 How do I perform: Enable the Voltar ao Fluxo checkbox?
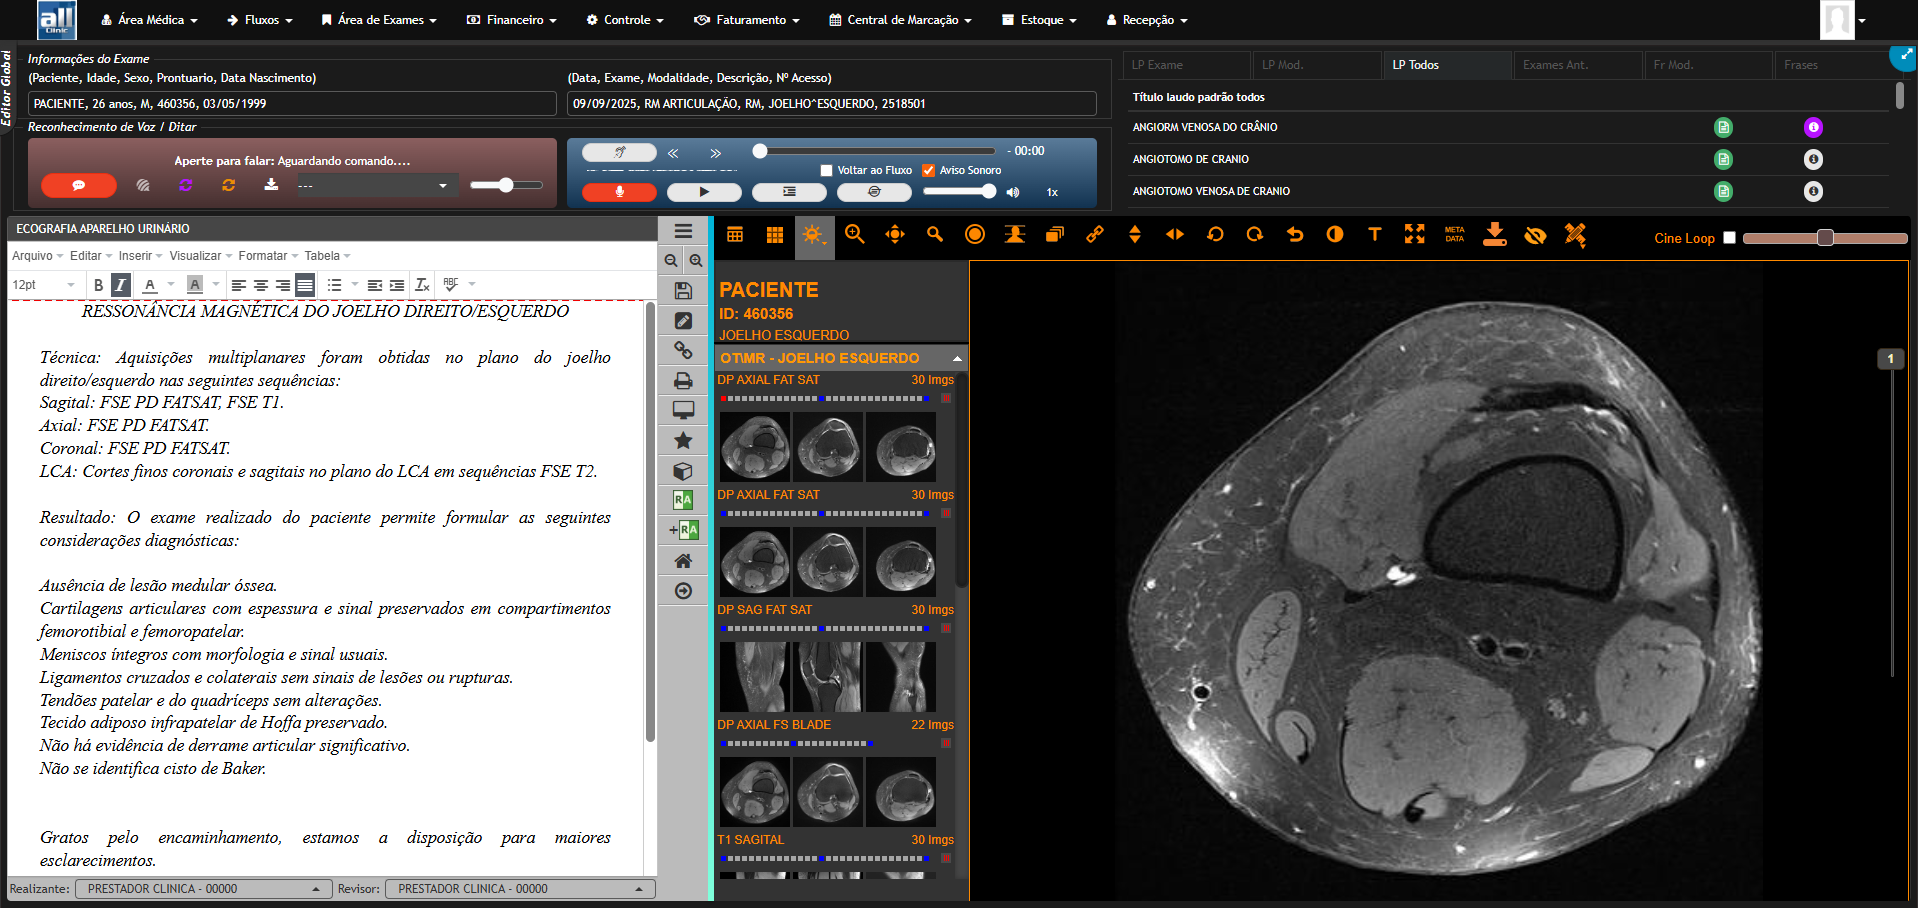pos(827,170)
